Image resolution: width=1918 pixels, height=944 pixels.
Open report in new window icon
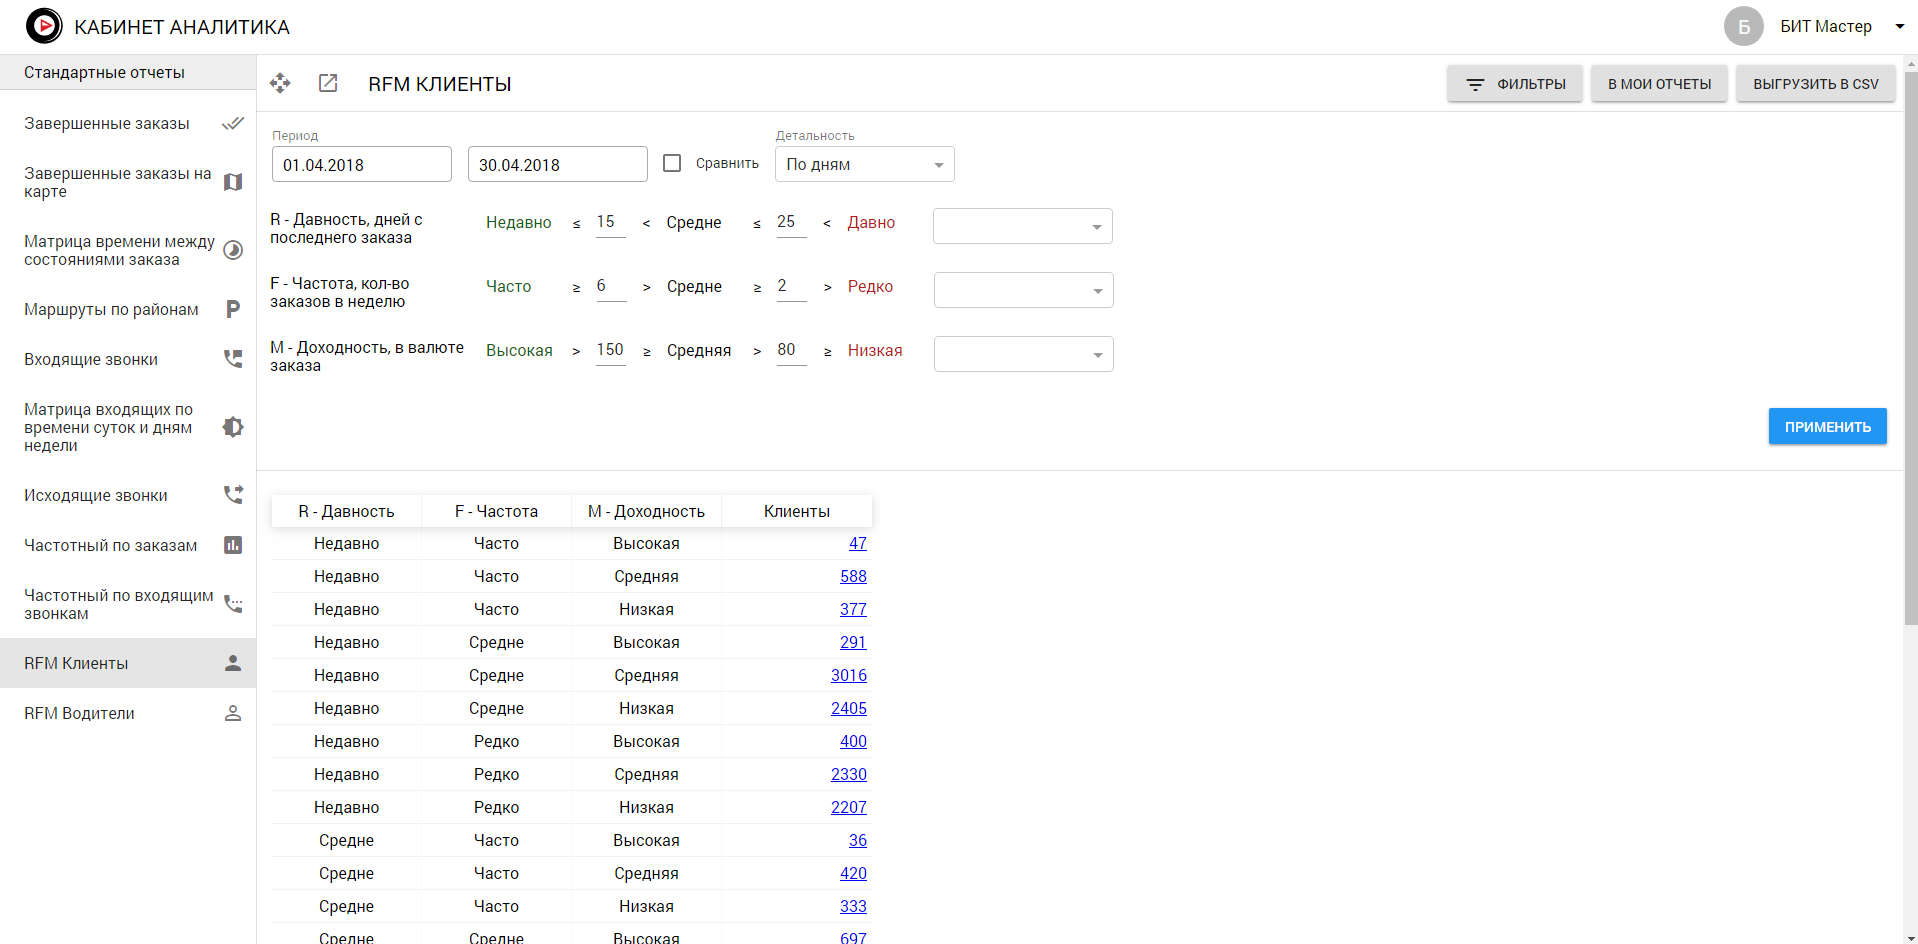coord(328,84)
